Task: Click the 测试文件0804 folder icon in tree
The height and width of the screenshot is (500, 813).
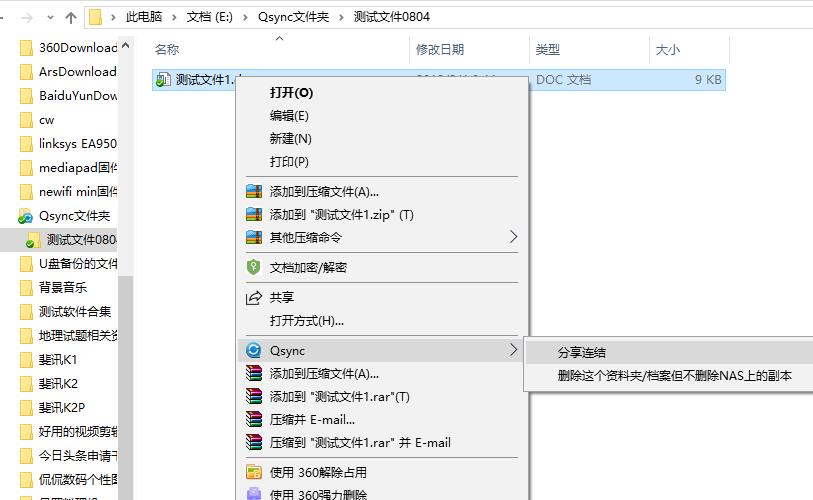Action: point(33,240)
